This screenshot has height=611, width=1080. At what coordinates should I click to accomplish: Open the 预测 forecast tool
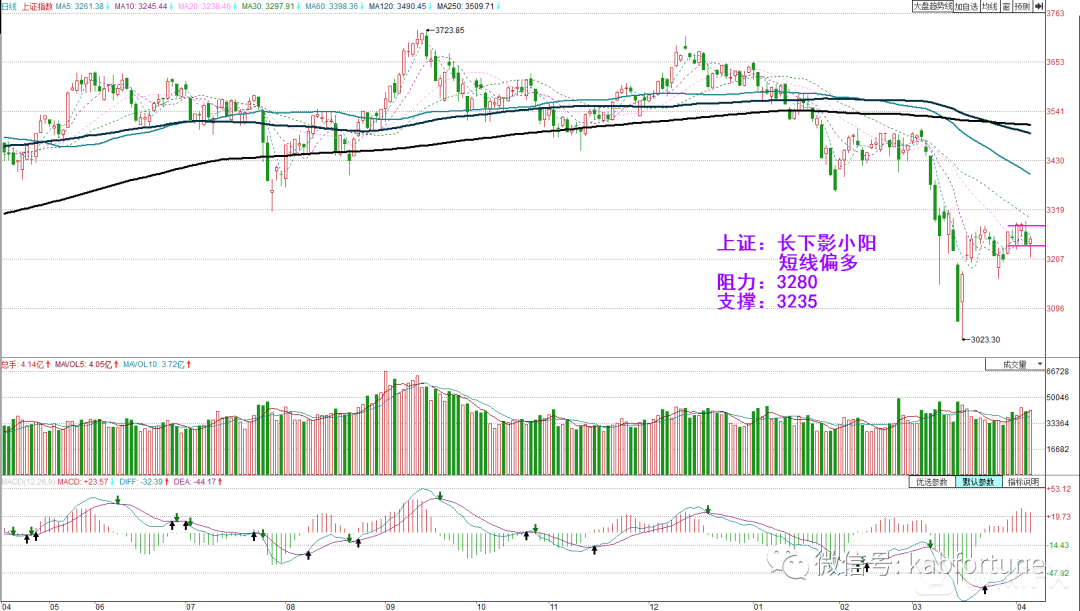pos(1021,6)
